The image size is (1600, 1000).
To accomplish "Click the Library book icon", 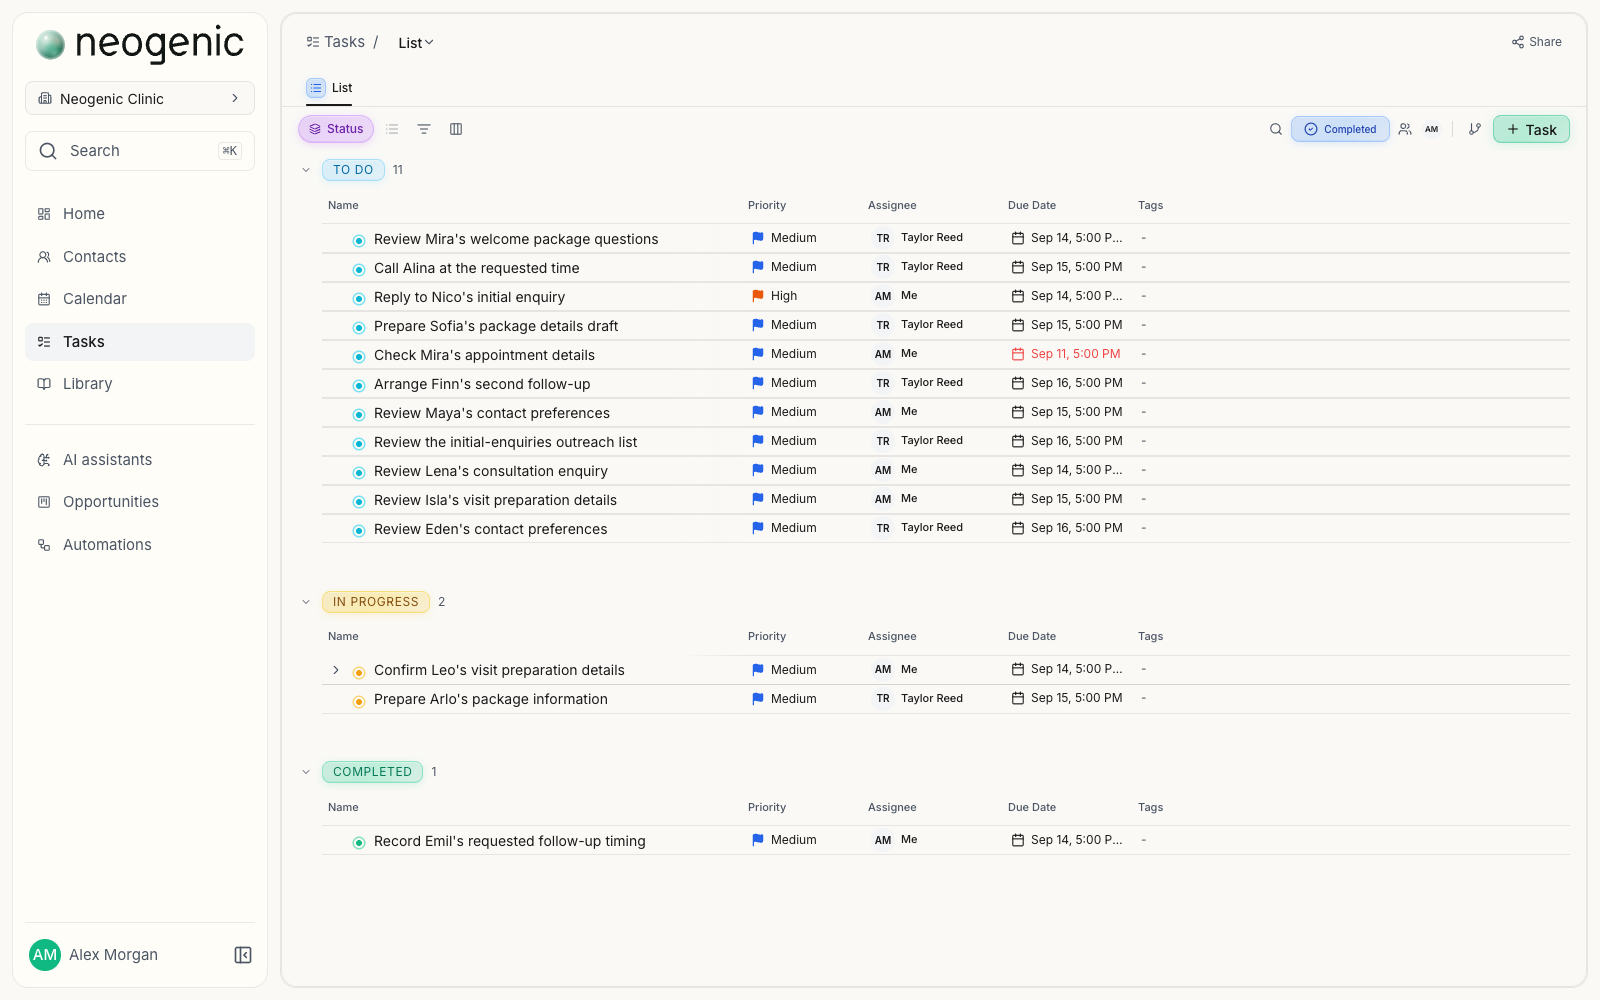I will [44, 384].
